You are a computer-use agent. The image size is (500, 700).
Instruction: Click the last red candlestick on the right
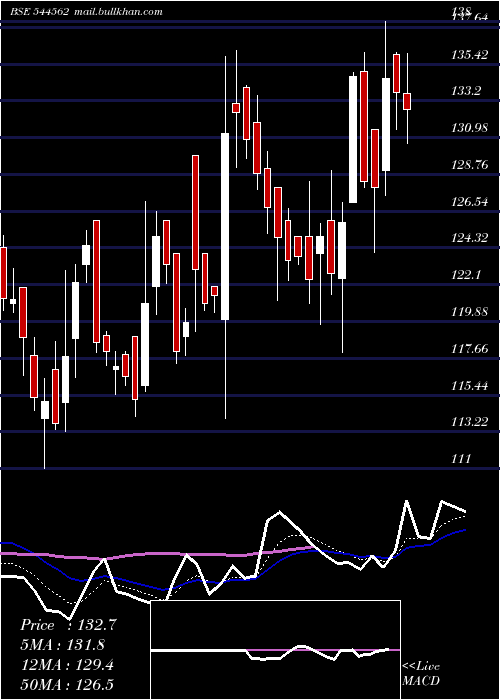coord(407,101)
